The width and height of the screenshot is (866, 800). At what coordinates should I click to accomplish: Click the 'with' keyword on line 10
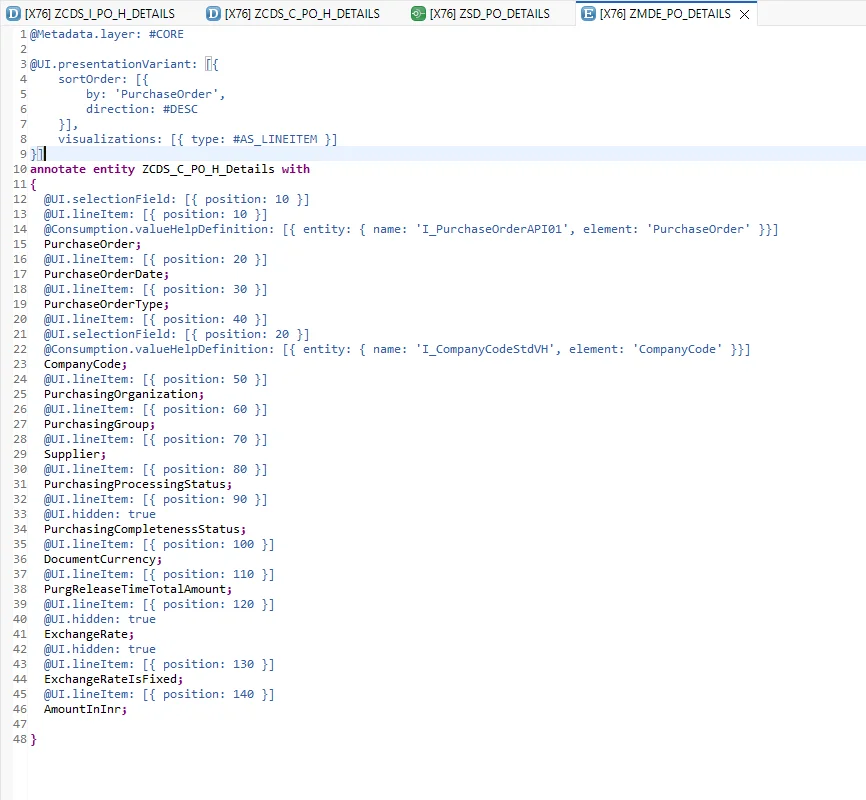(295, 169)
